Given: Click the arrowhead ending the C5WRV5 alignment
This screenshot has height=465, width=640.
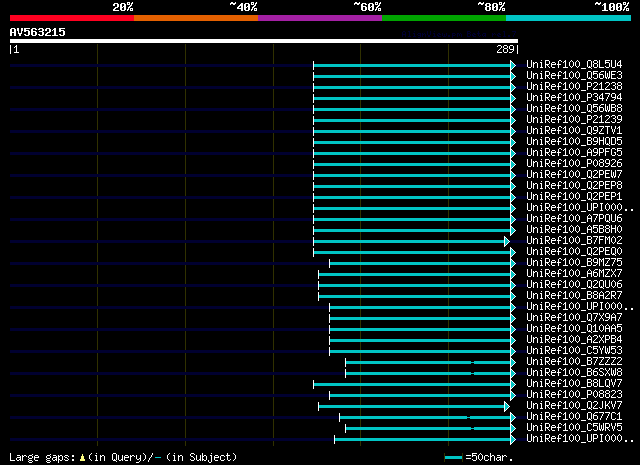Looking at the screenshot, I should coord(513,429).
